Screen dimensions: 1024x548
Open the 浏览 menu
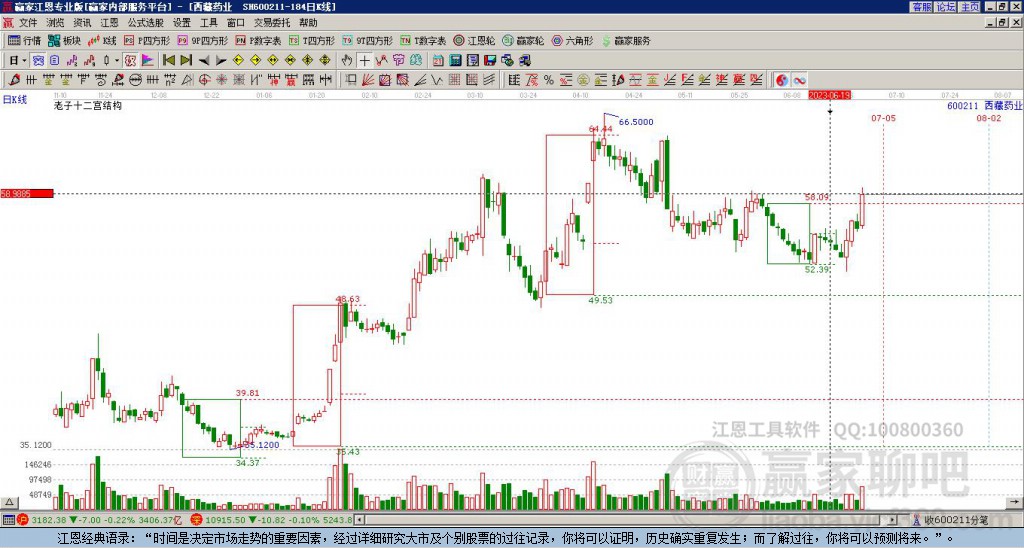tap(56, 23)
